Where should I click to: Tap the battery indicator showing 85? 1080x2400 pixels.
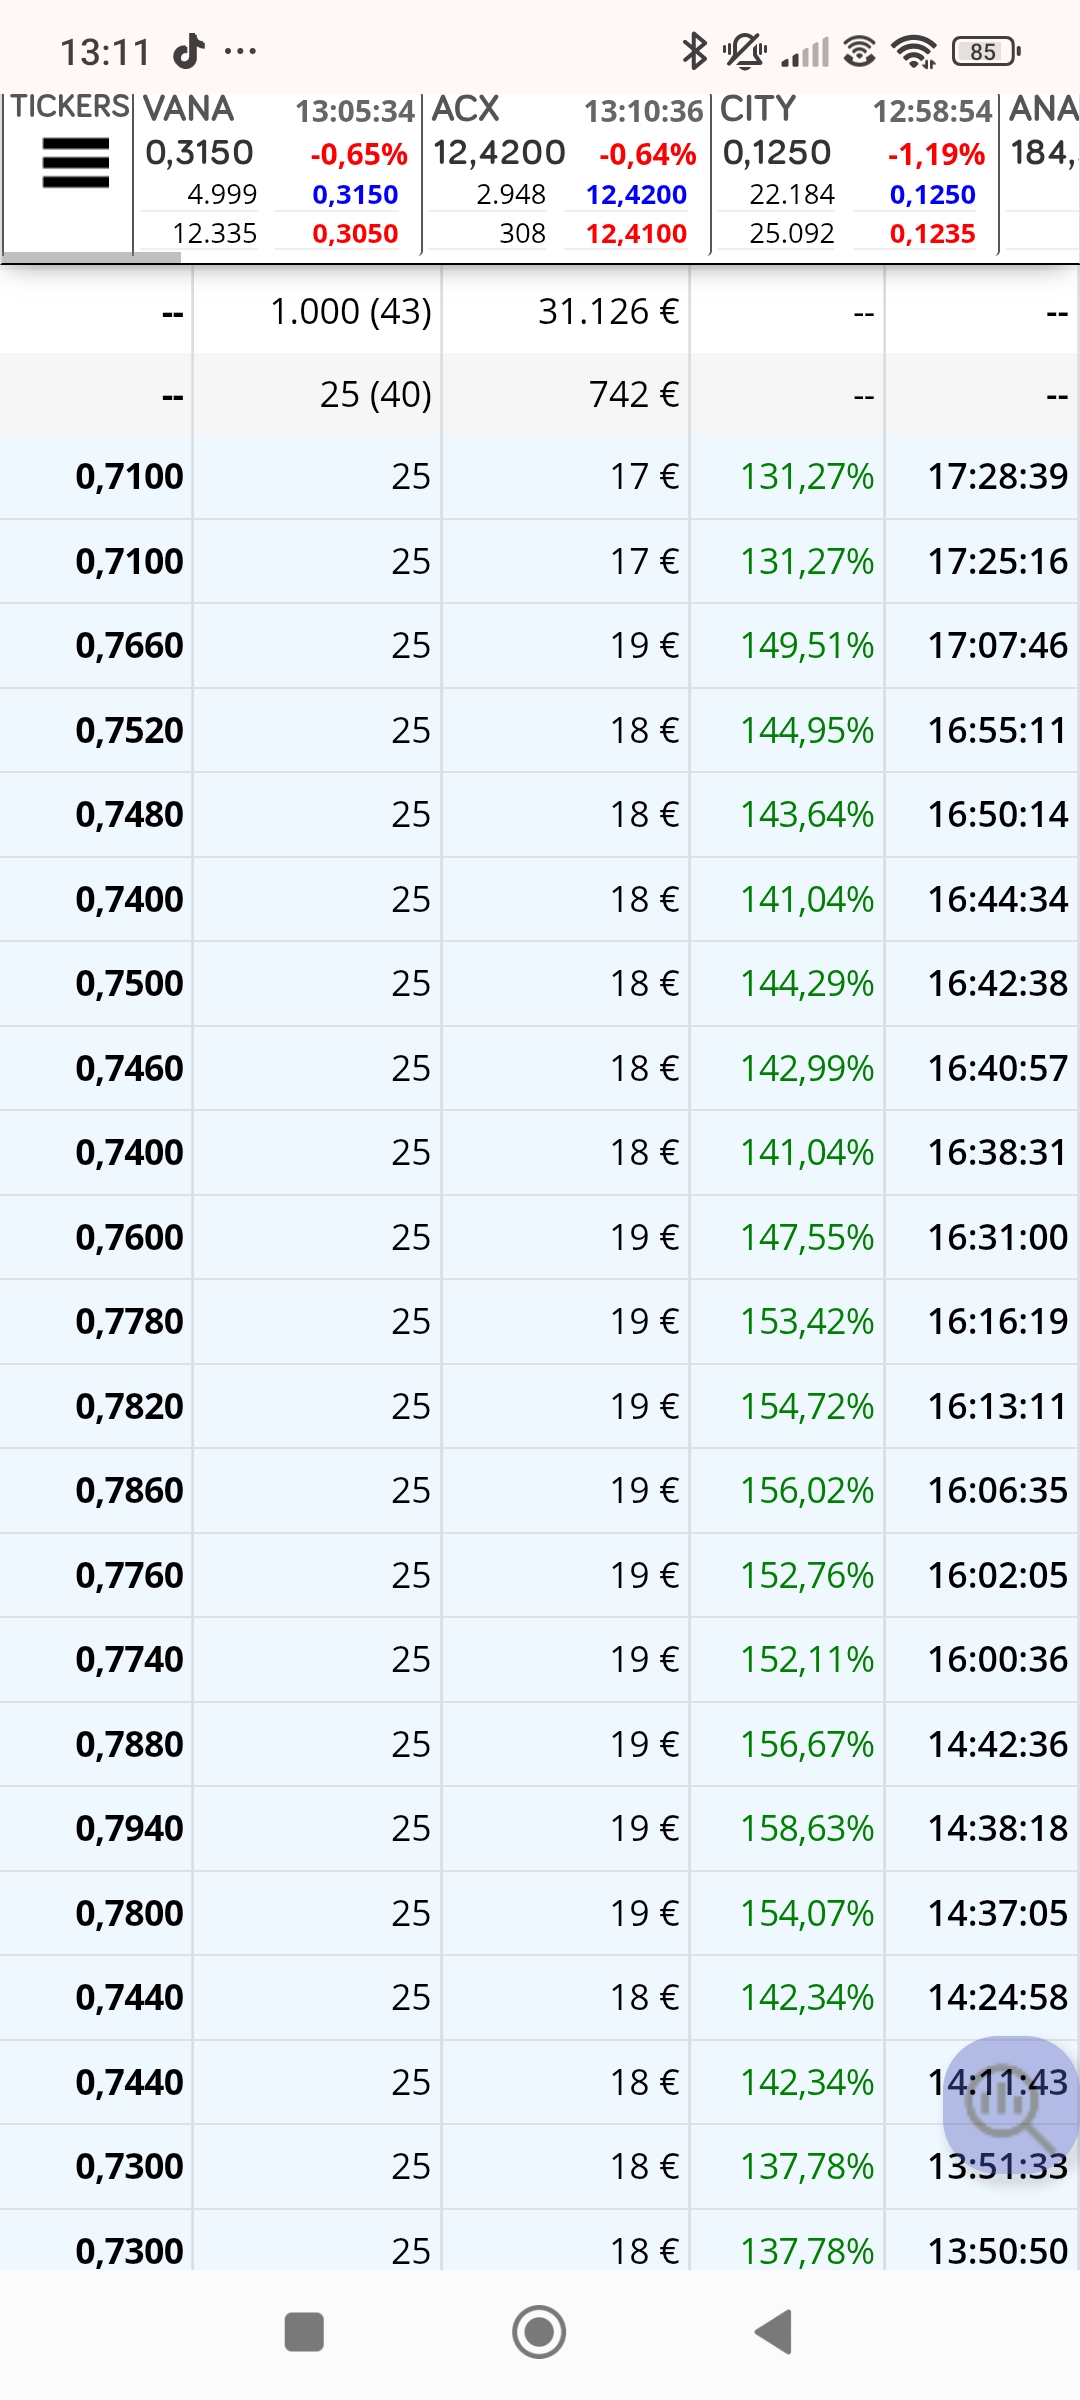tap(986, 51)
